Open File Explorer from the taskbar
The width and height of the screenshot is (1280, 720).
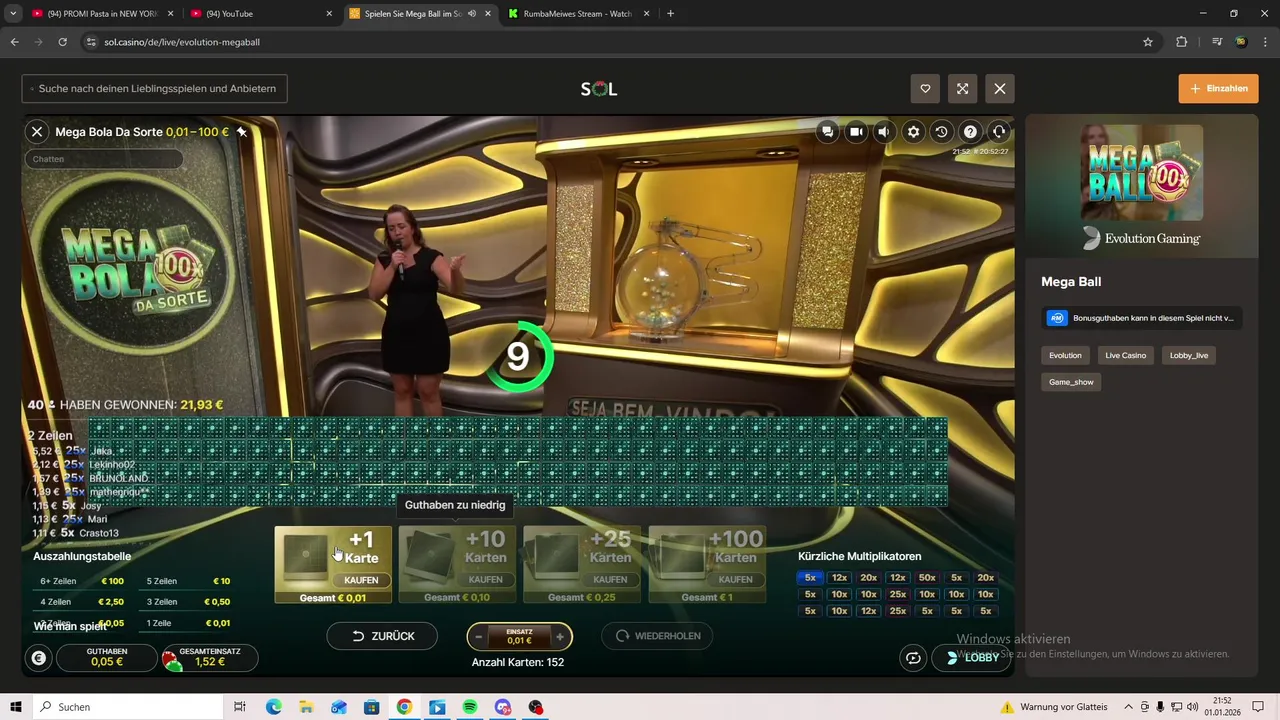click(306, 707)
